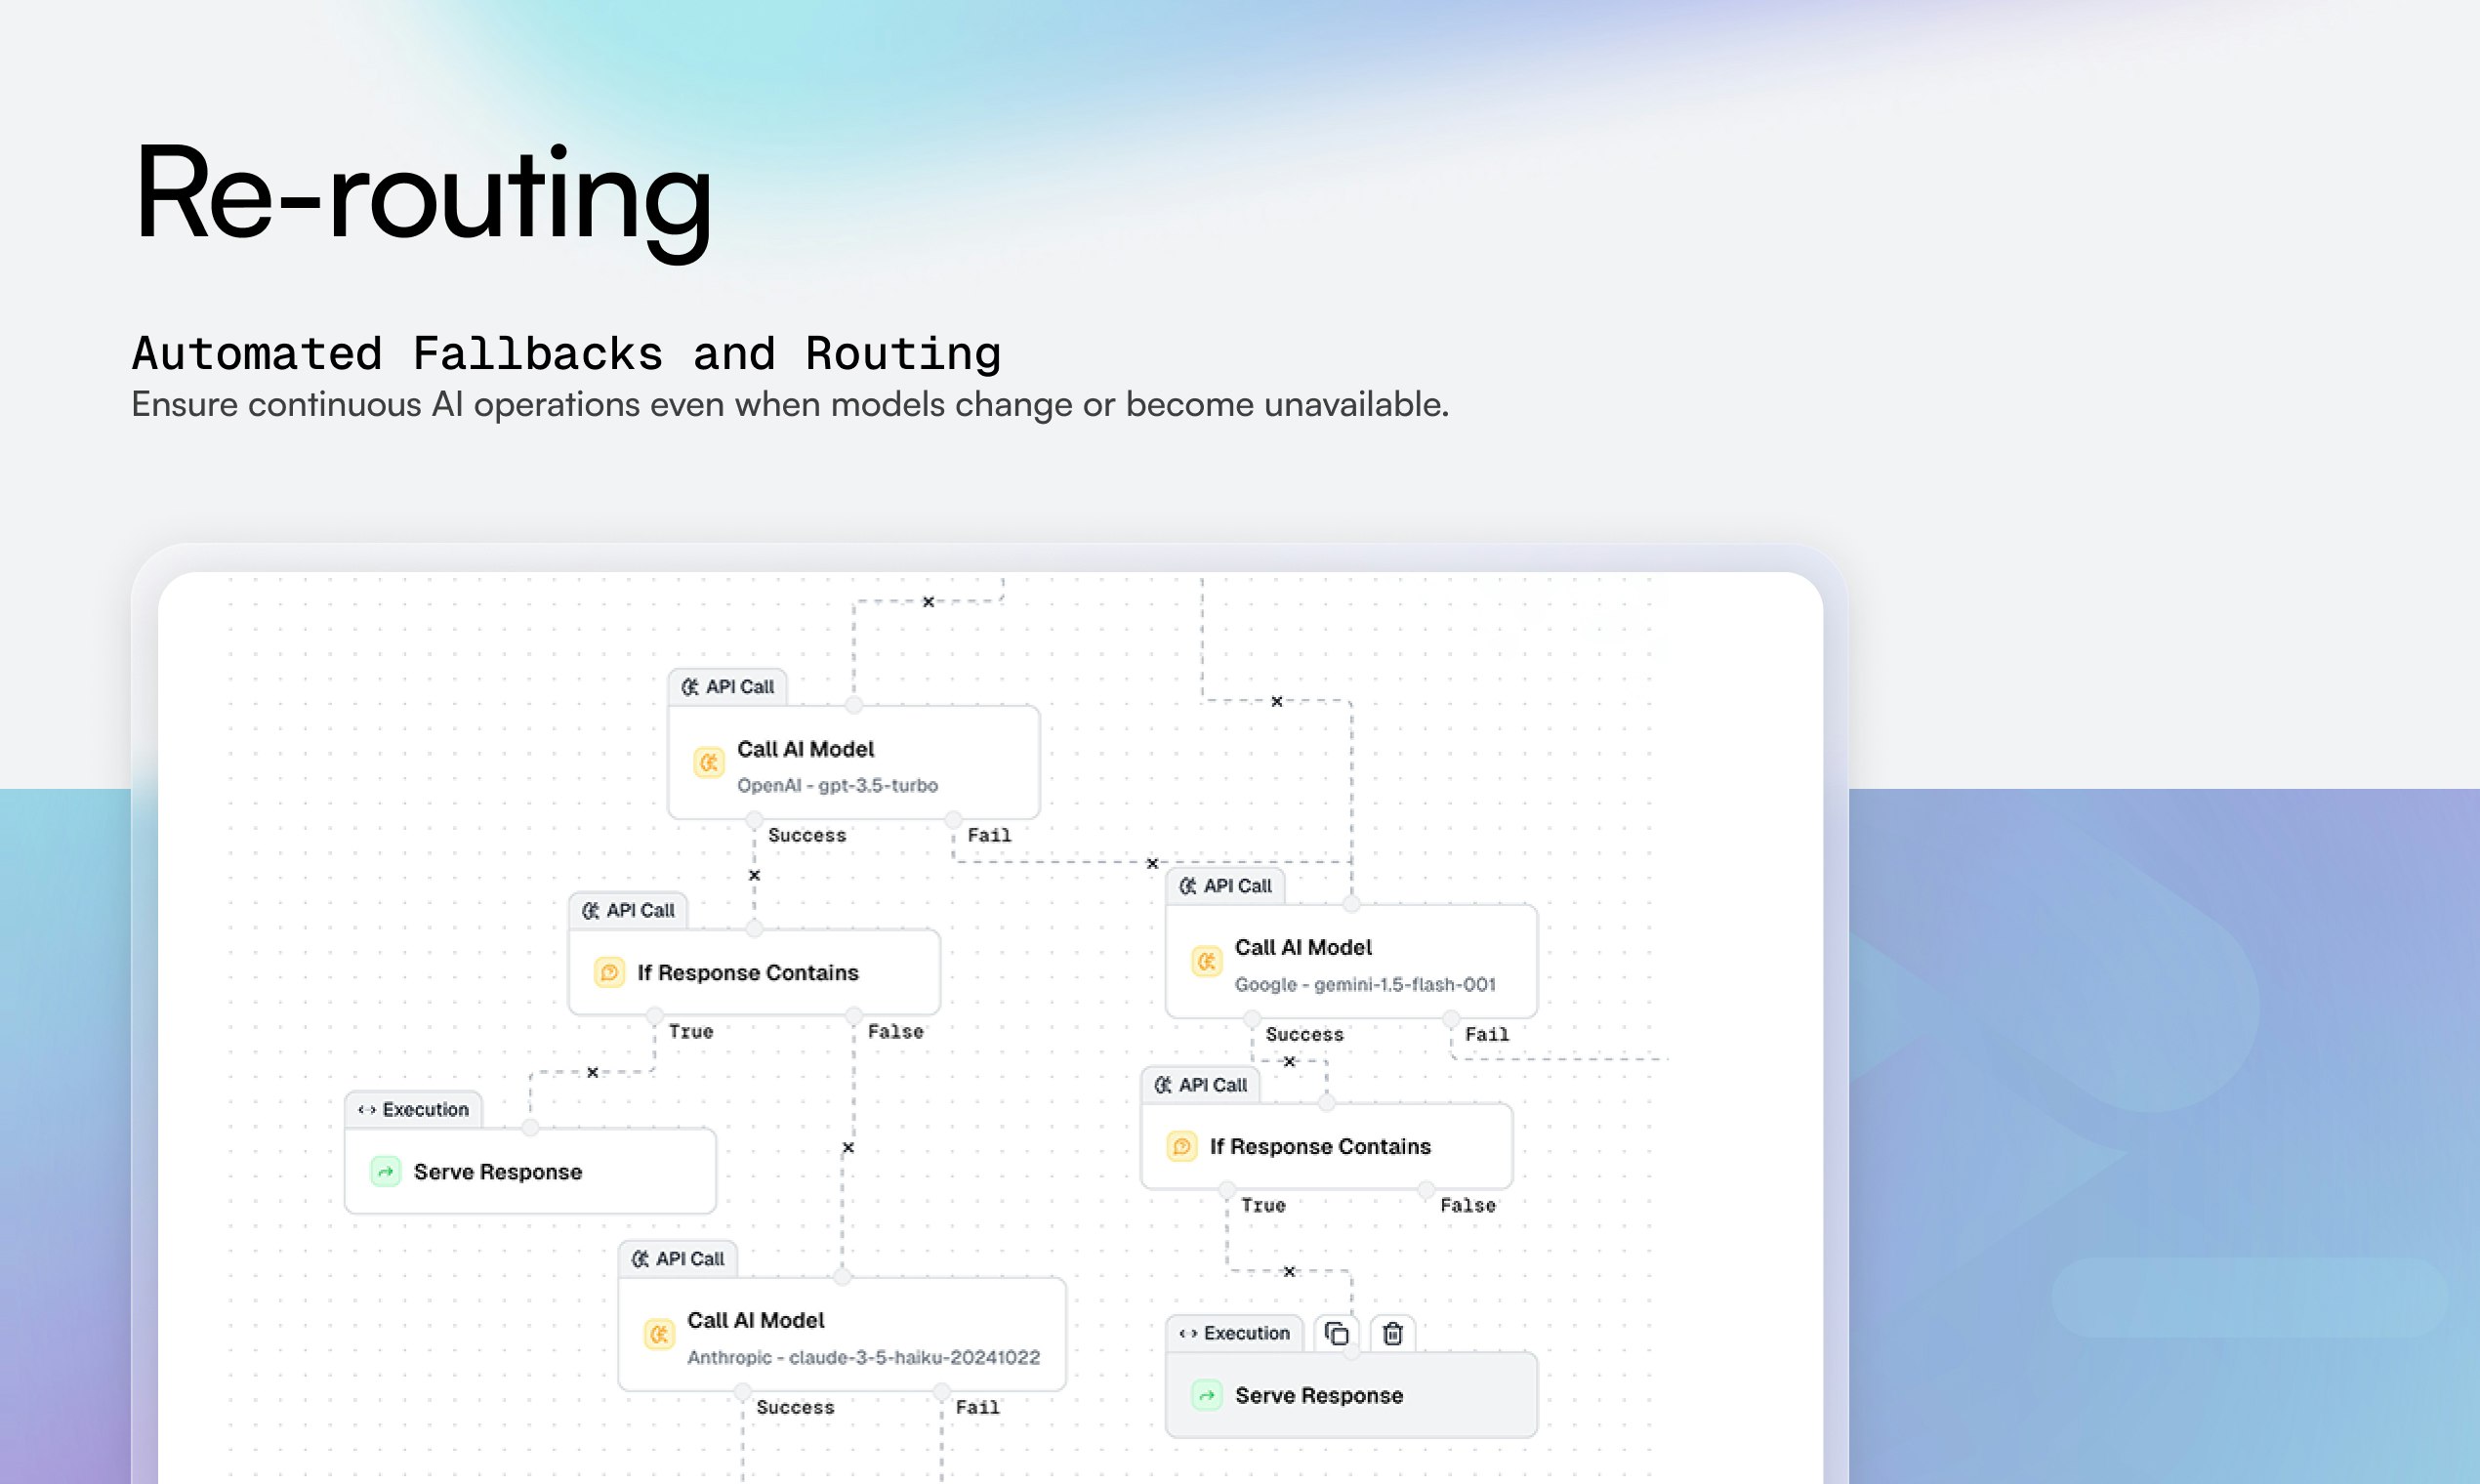The height and width of the screenshot is (1484, 2480).
Task: Click the Fail output port of the Claude haiku node
Action: click(x=941, y=1391)
